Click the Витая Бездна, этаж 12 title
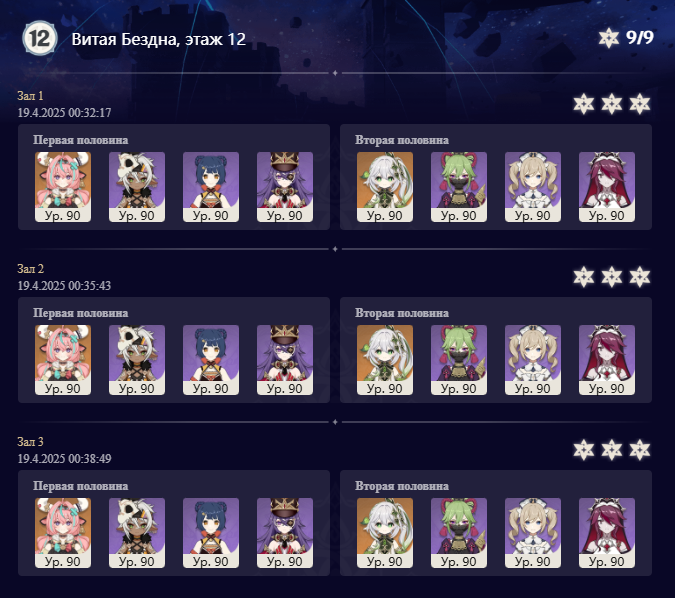This screenshot has width=675, height=598. [x=158, y=39]
